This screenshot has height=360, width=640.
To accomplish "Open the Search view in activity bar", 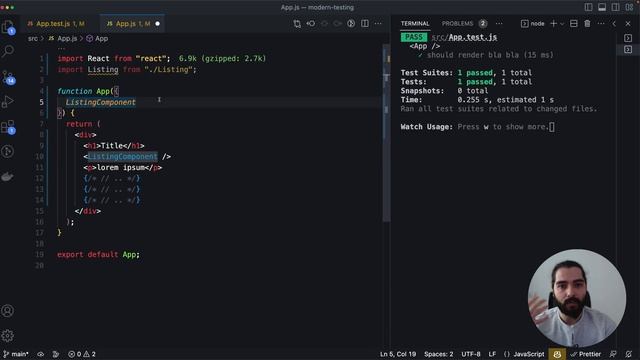I will (8, 51).
